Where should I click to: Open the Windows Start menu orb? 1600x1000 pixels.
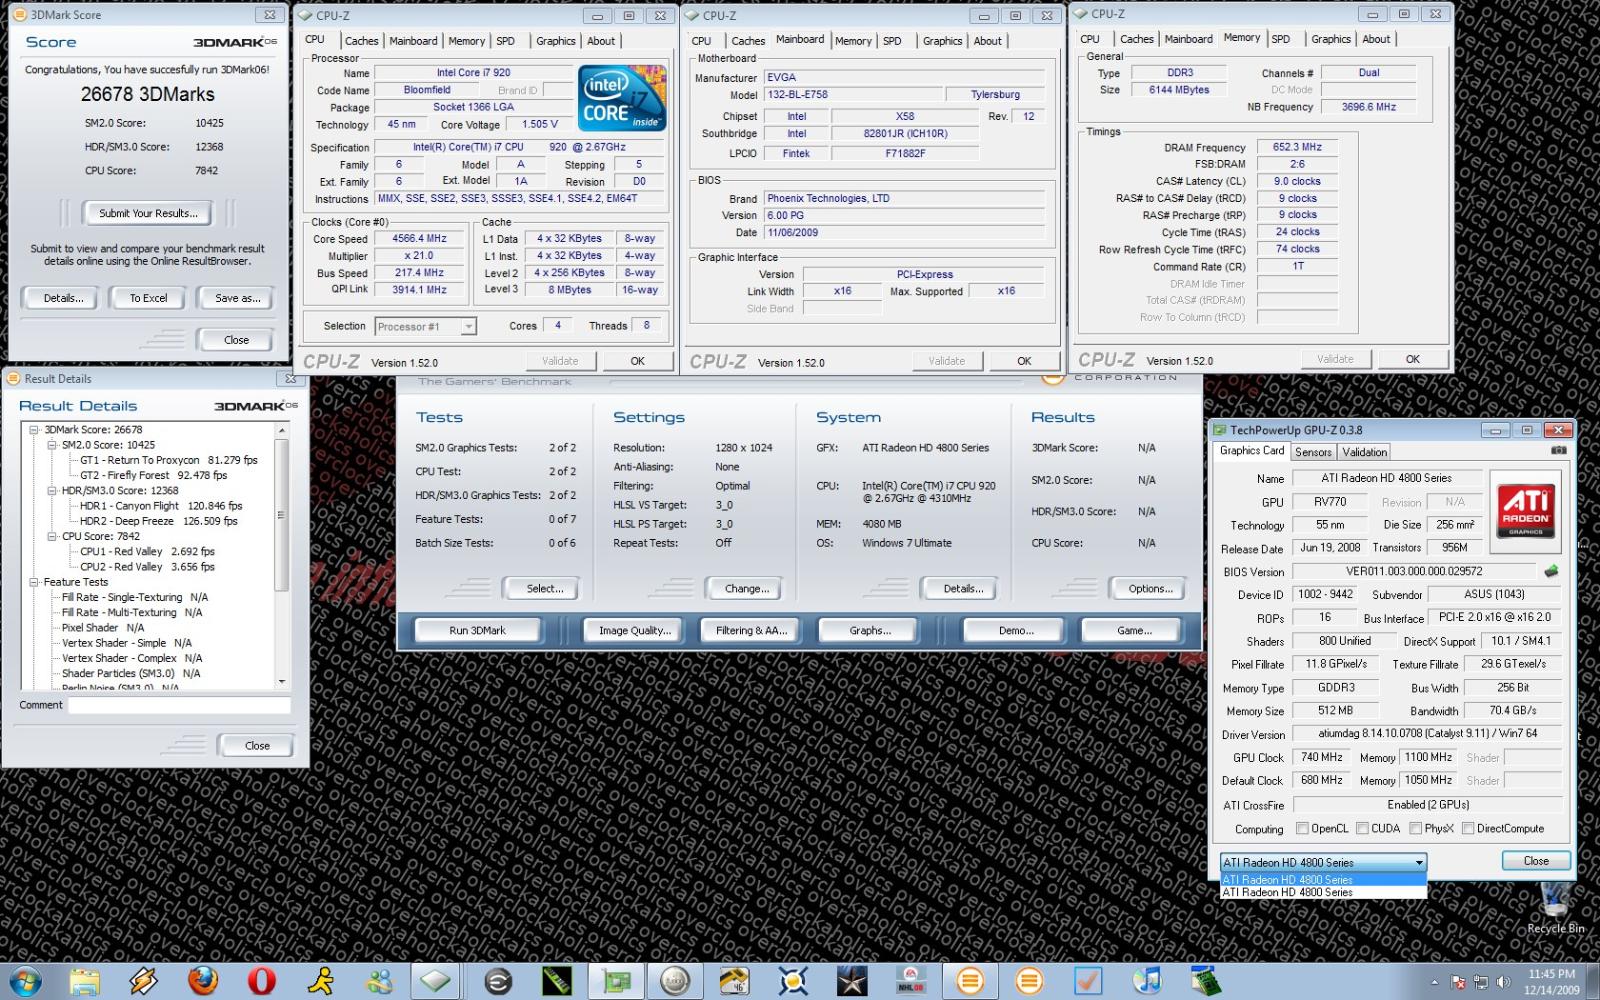24,981
